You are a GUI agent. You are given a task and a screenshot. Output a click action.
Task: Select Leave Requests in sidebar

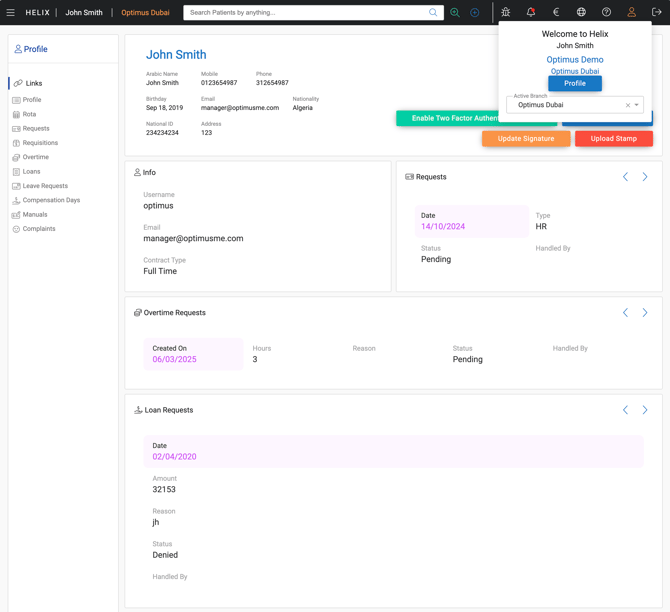(45, 186)
